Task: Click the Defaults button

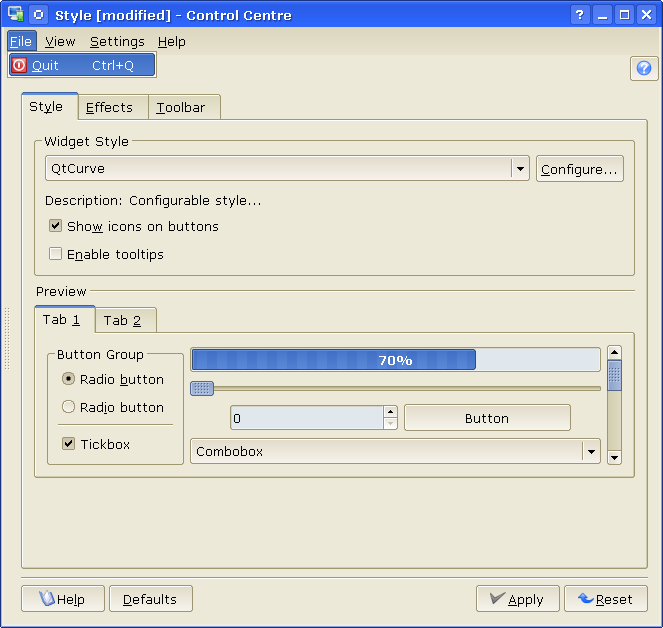Action: pos(151,598)
